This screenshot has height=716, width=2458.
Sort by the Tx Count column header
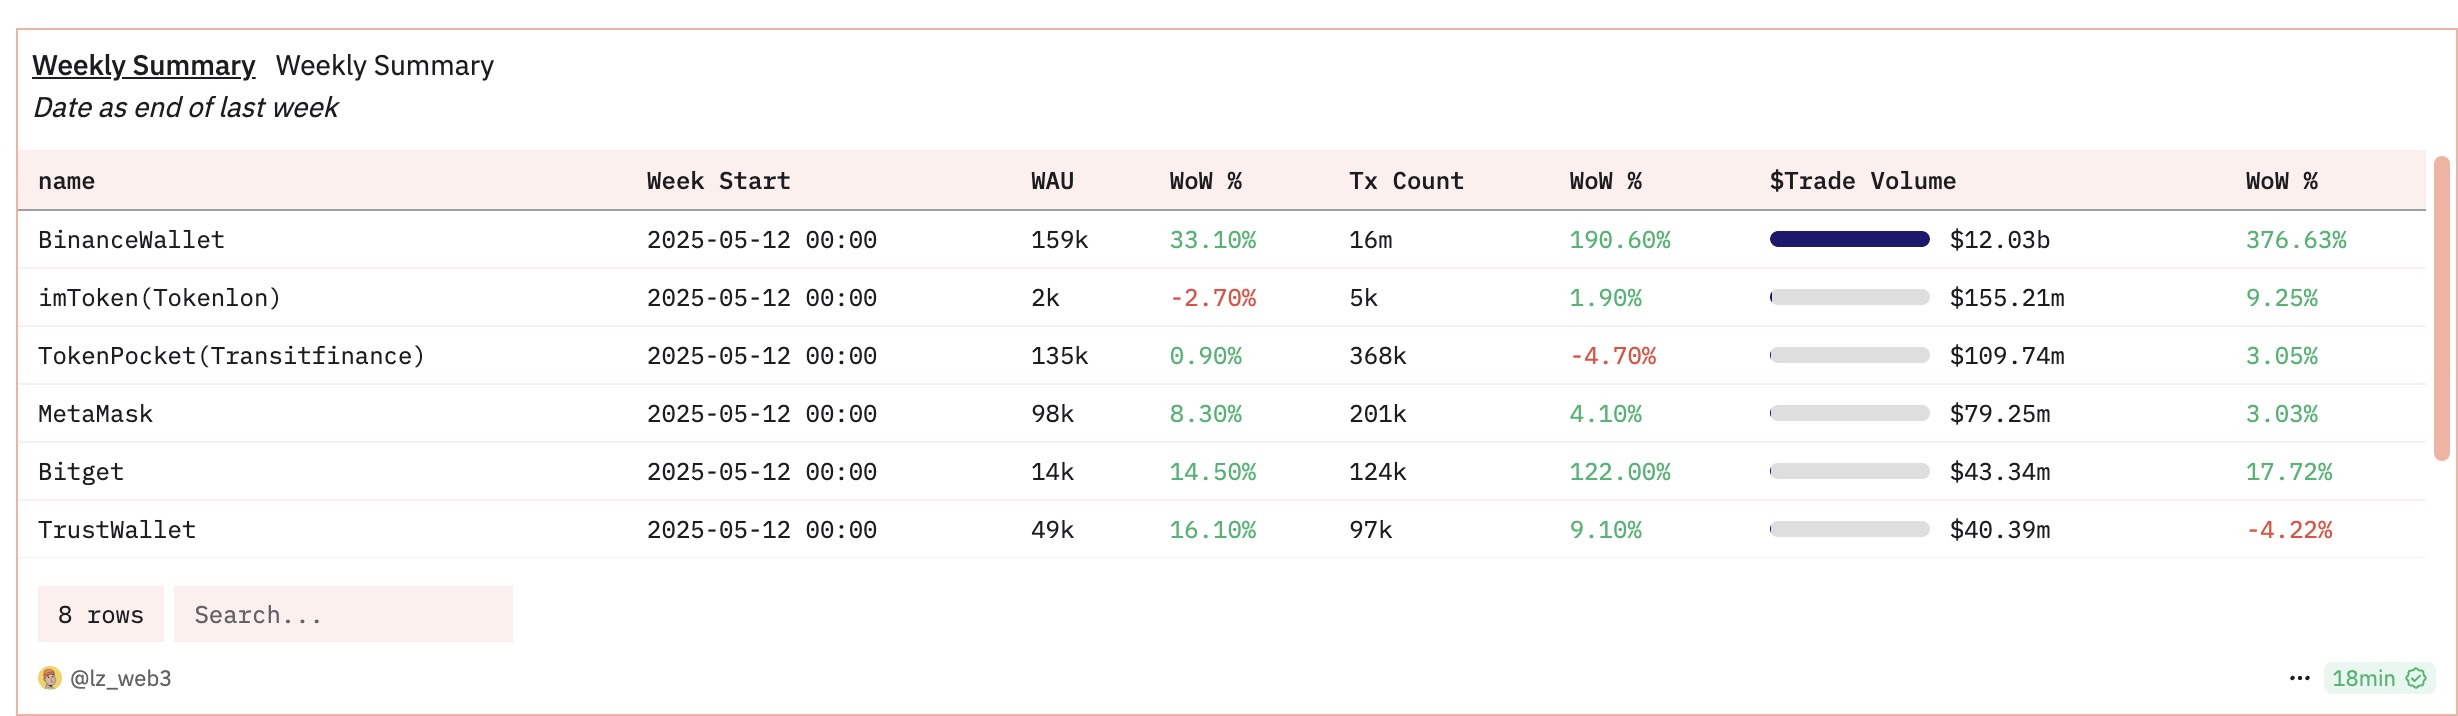point(1405,181)
